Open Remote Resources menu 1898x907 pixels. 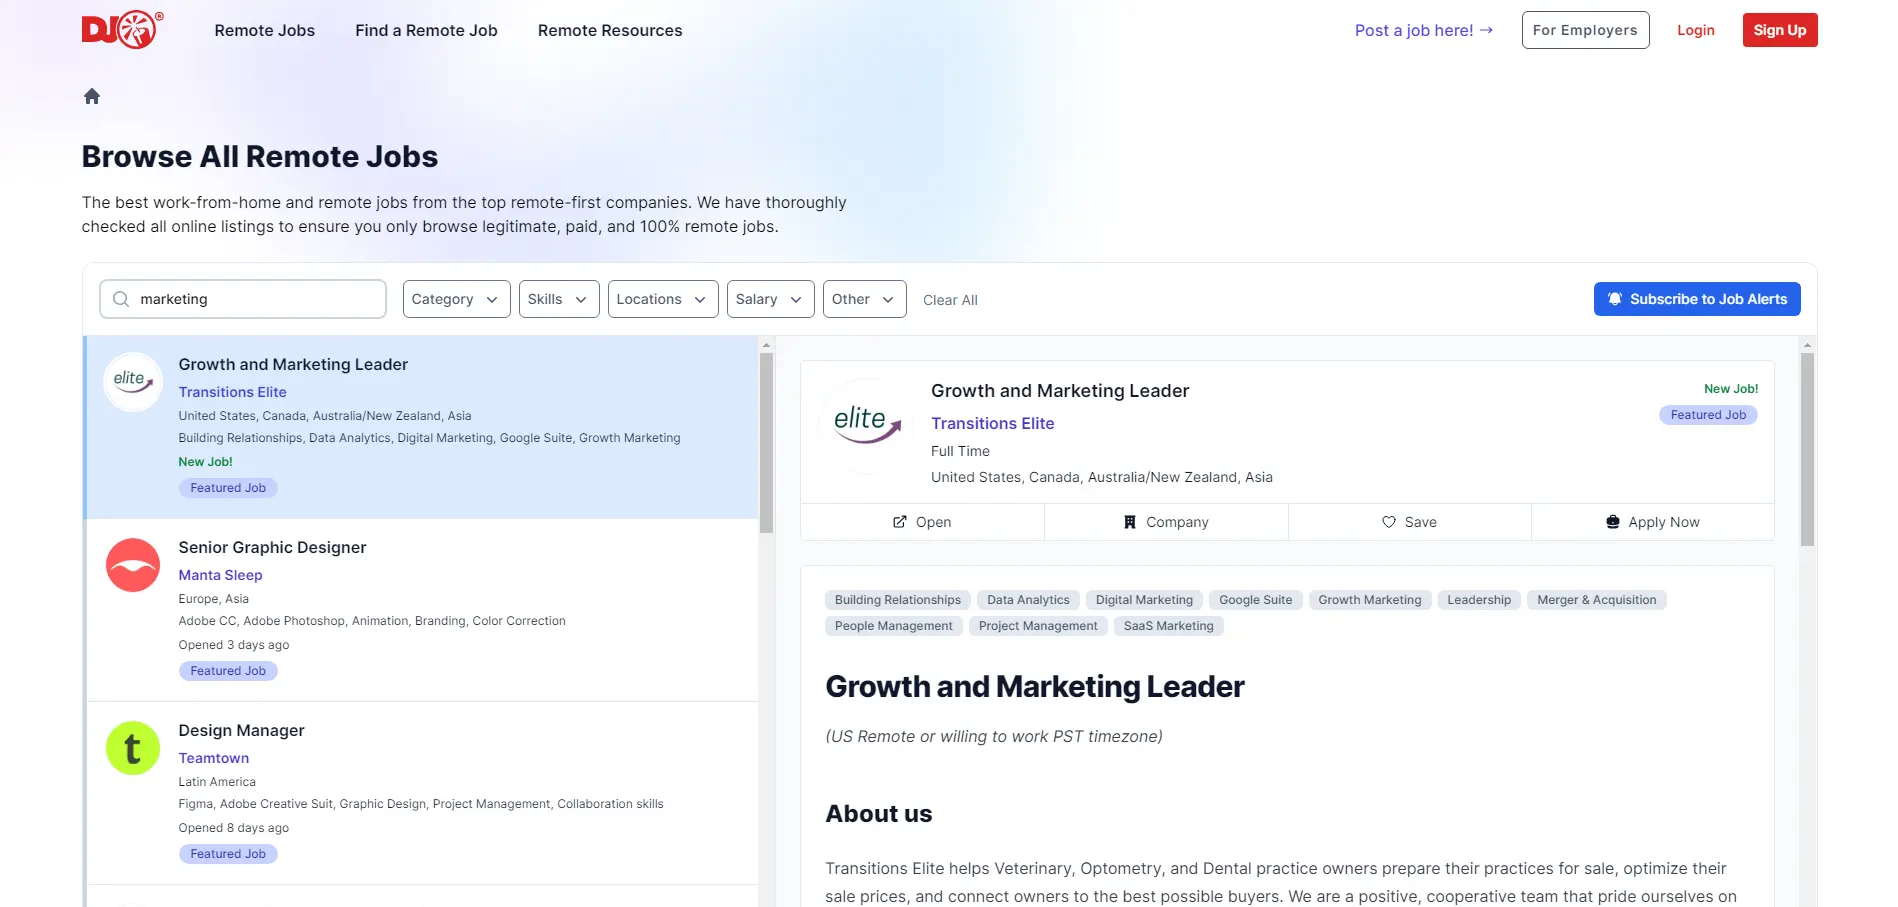click(610, 30)
